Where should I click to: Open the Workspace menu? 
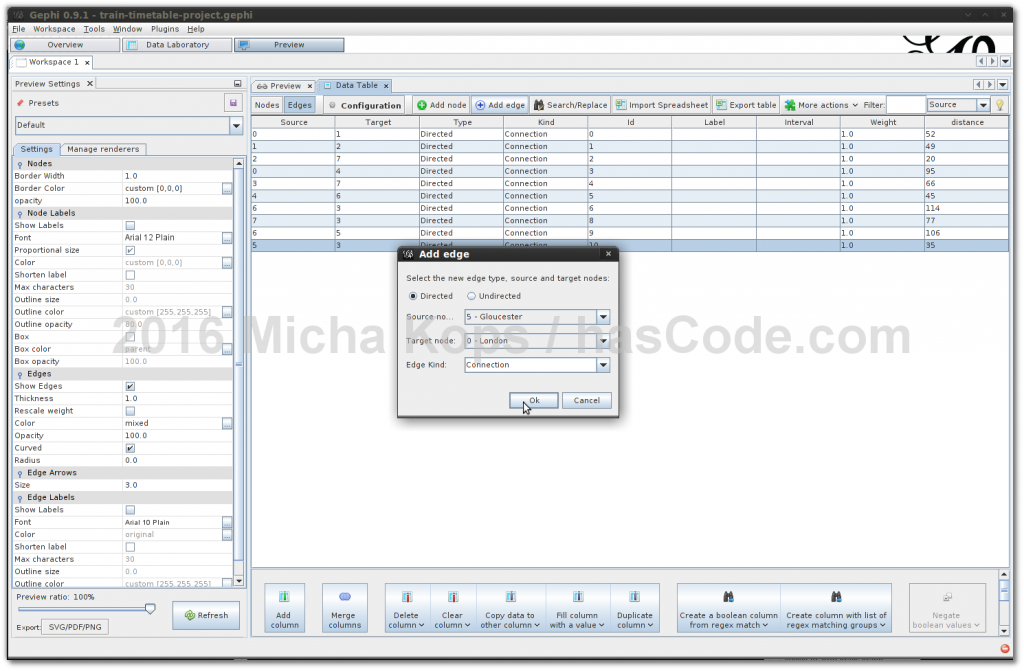point(53,29)
